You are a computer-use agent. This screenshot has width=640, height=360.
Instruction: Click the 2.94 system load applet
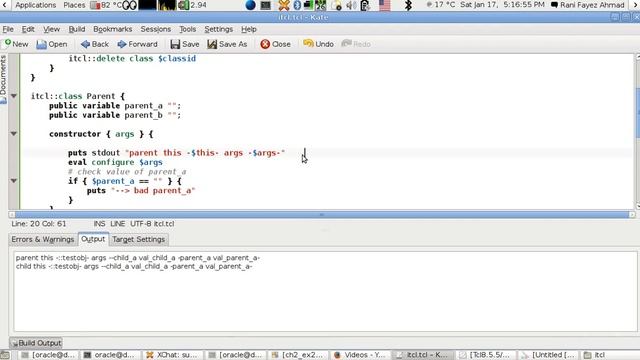192,5
